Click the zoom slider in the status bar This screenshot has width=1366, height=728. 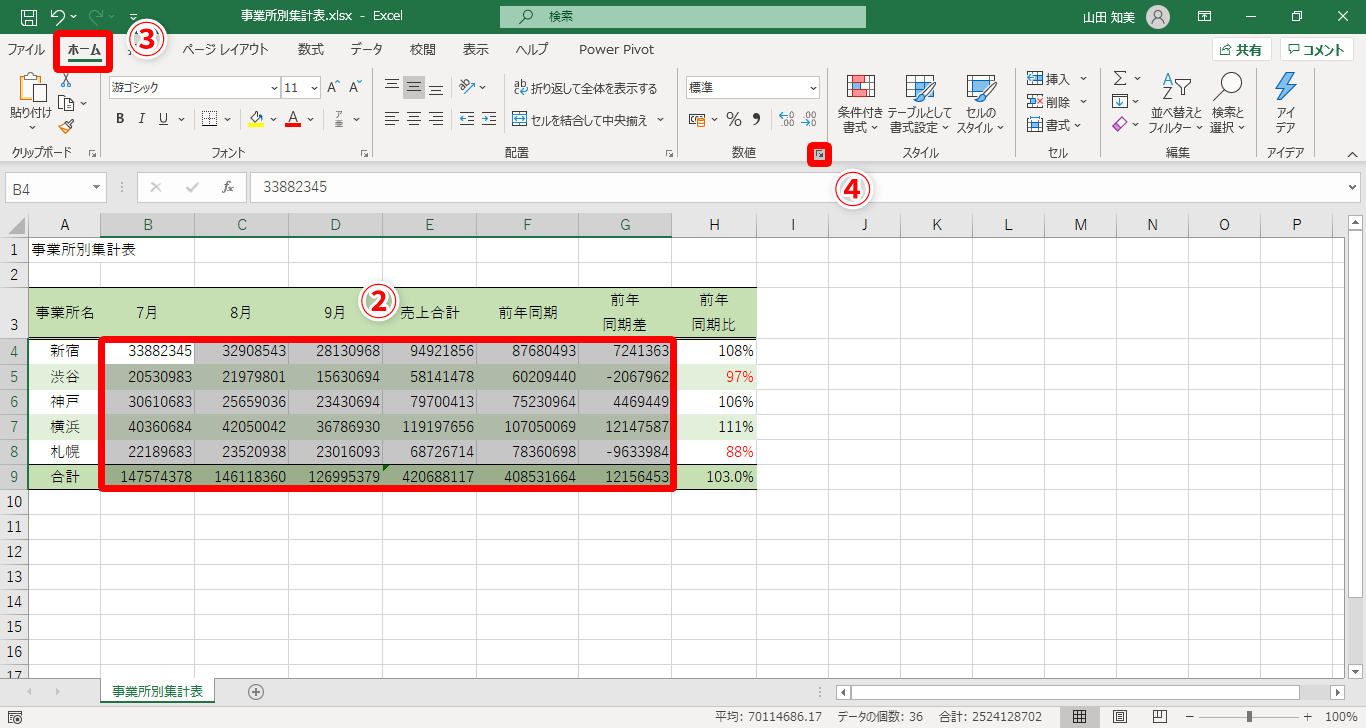[x=1249, y=717]
